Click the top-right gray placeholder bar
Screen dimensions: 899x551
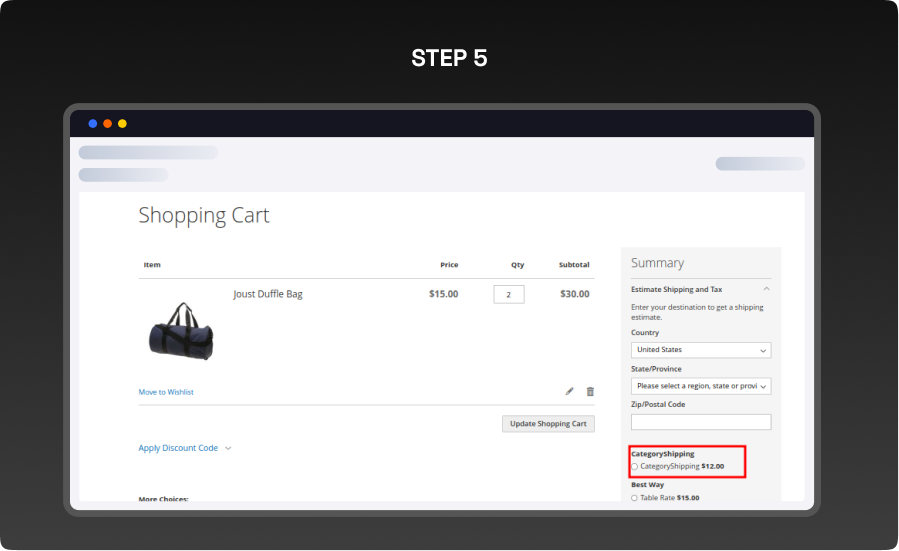click(x=759, y=164)
